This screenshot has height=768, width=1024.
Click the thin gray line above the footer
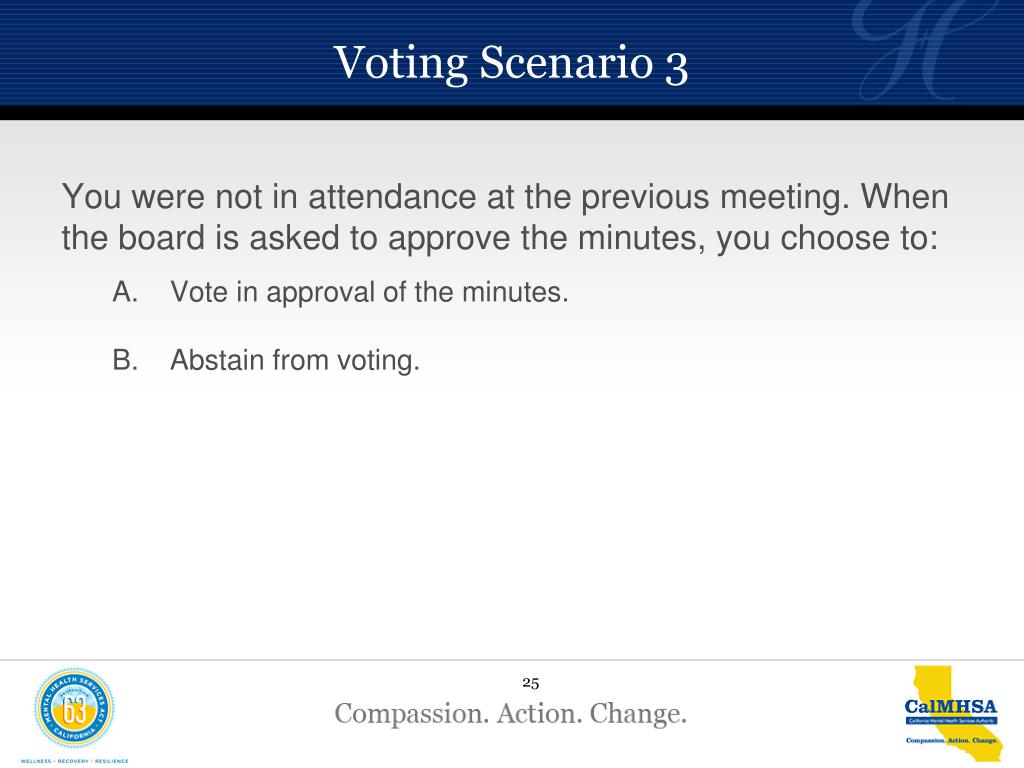point(512,660)
